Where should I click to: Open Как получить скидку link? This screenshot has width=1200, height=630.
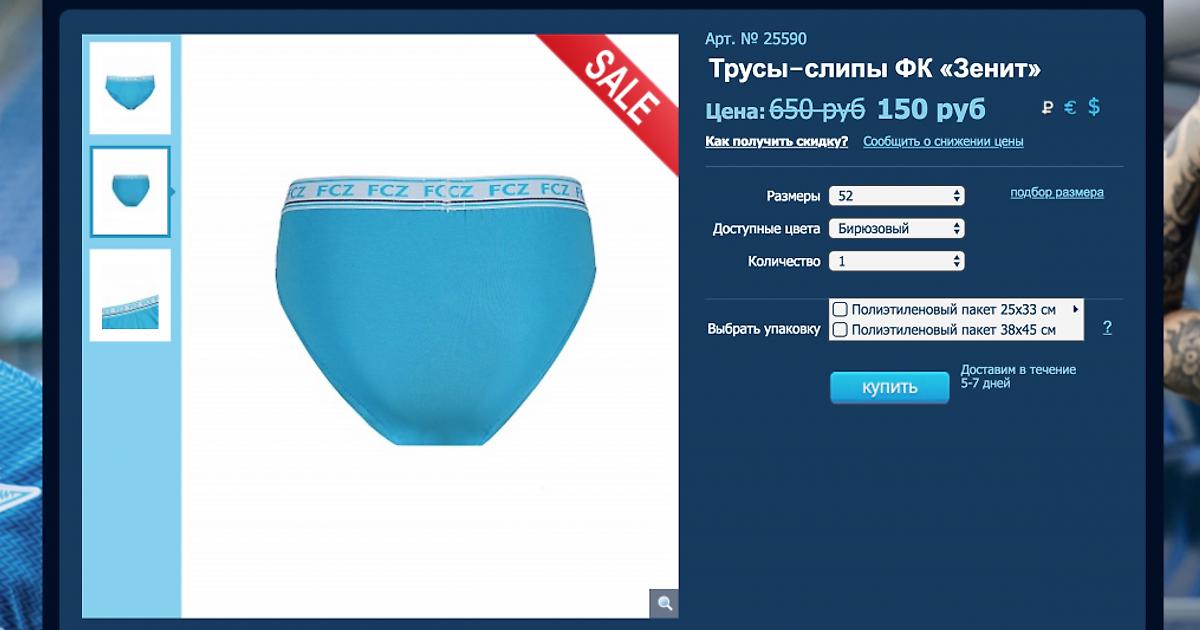click(x=776, y=141)
